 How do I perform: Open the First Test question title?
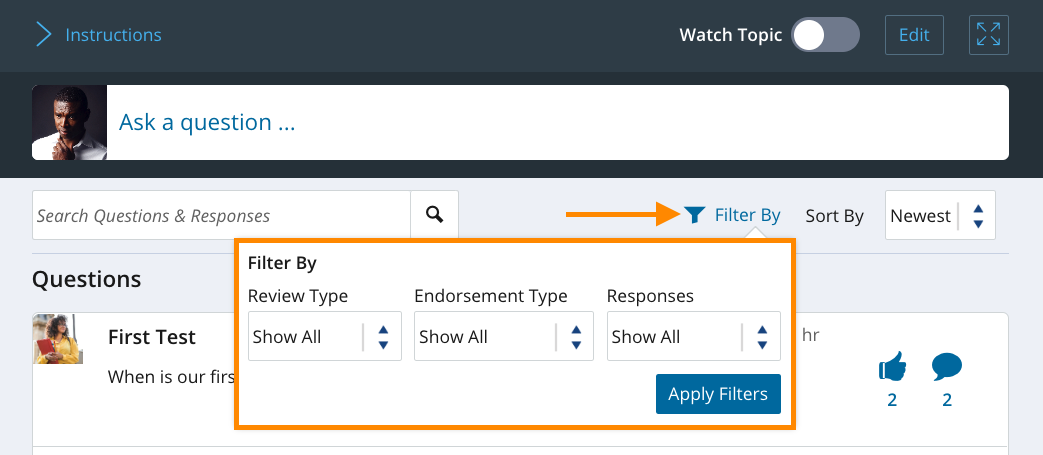[152, 337]
